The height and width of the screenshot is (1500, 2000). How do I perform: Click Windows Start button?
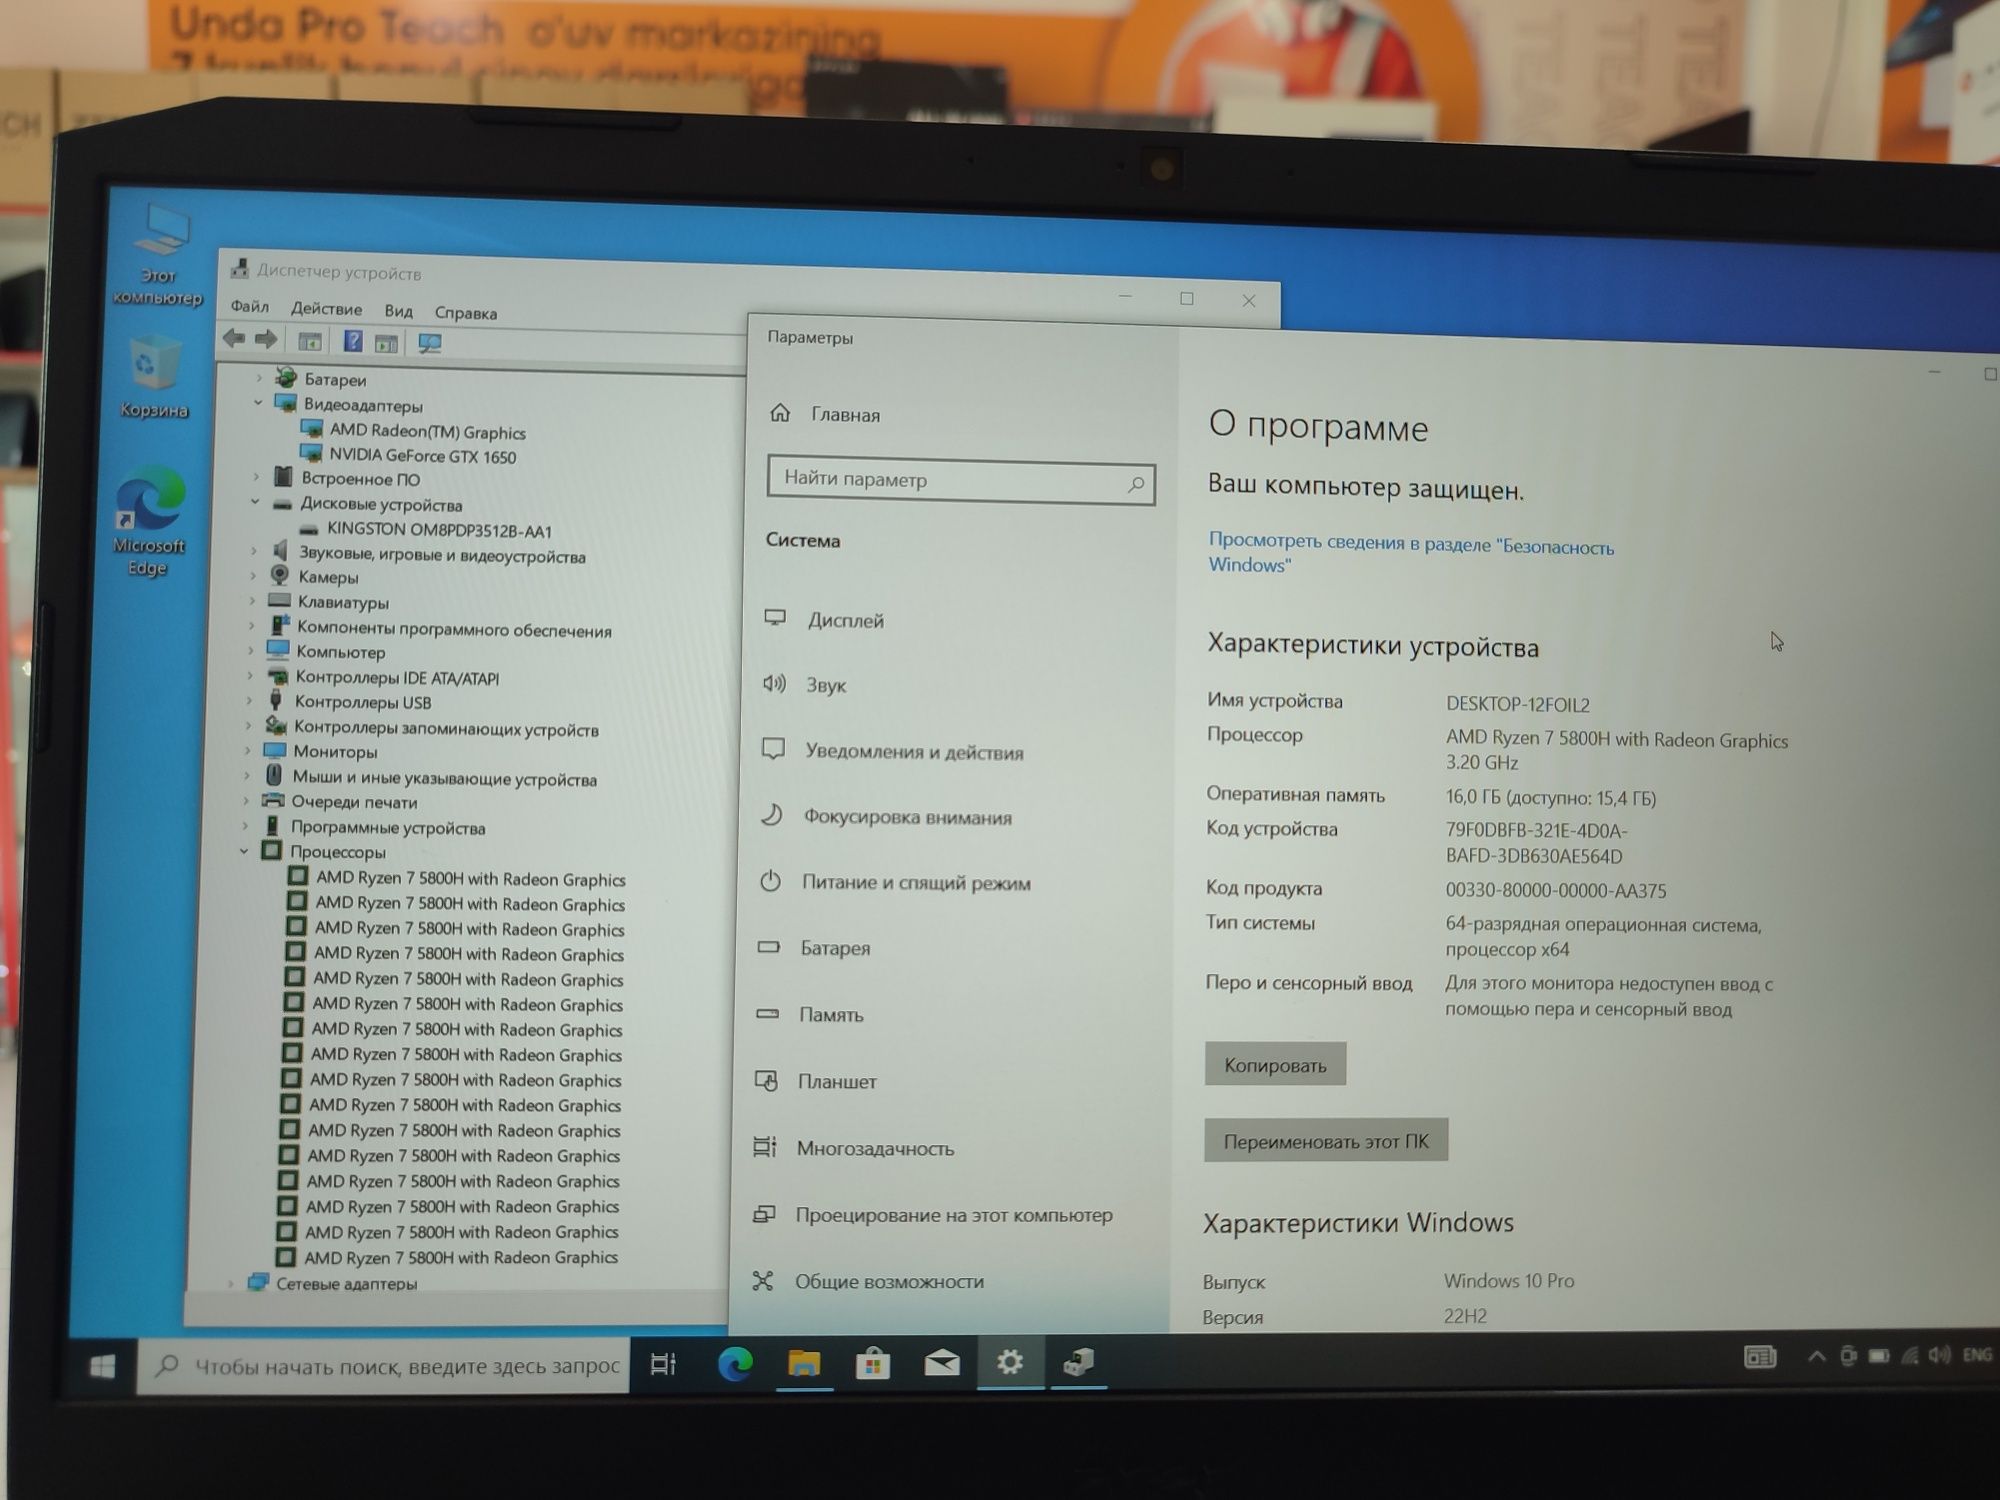(x=102, y=1366)
